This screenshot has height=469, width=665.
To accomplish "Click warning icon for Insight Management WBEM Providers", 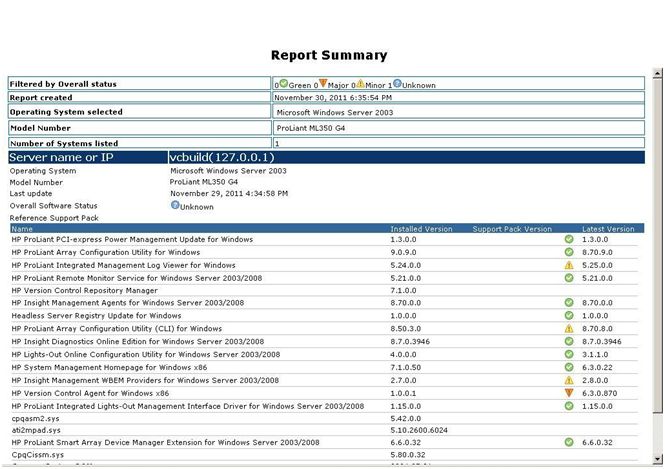I will [569, 380].
